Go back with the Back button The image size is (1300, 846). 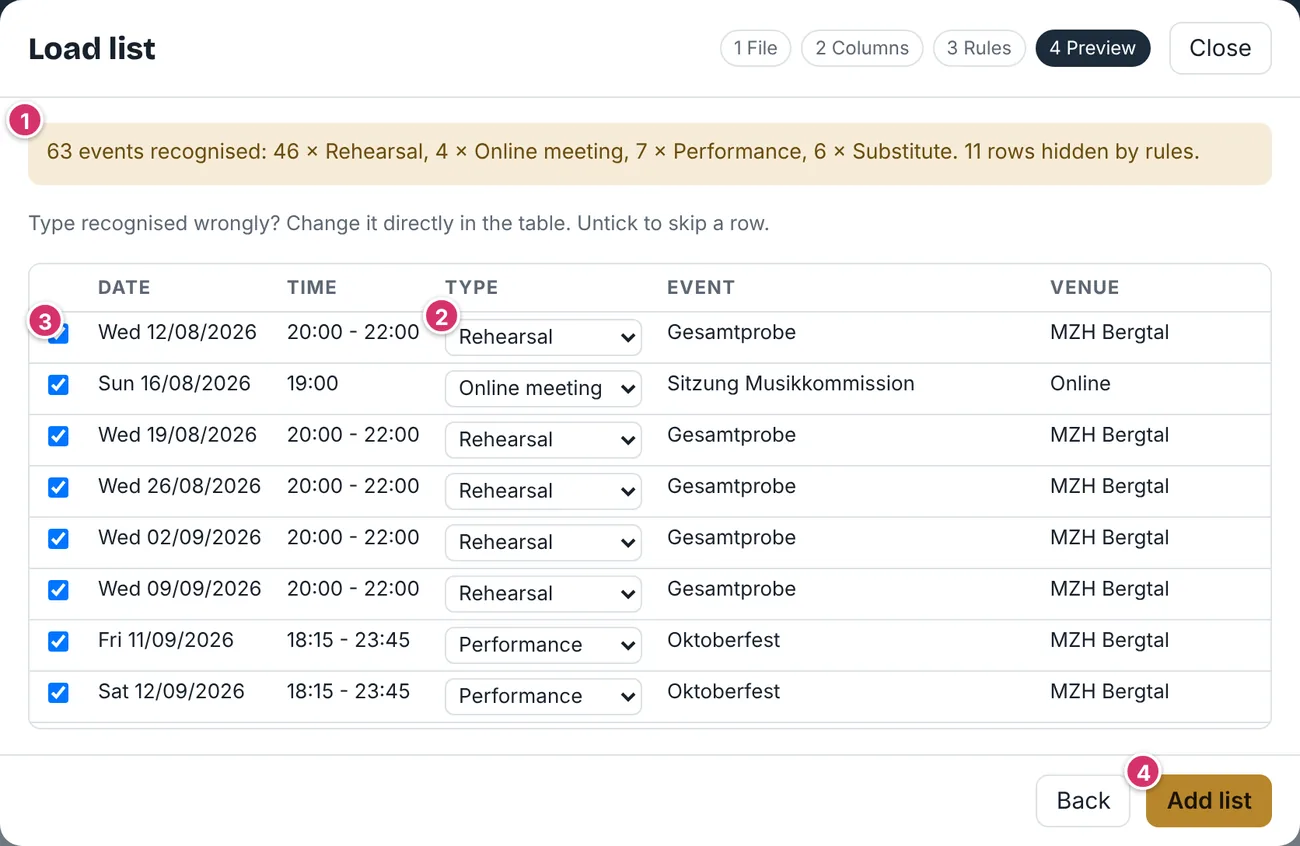click(x=1083, y=801)
